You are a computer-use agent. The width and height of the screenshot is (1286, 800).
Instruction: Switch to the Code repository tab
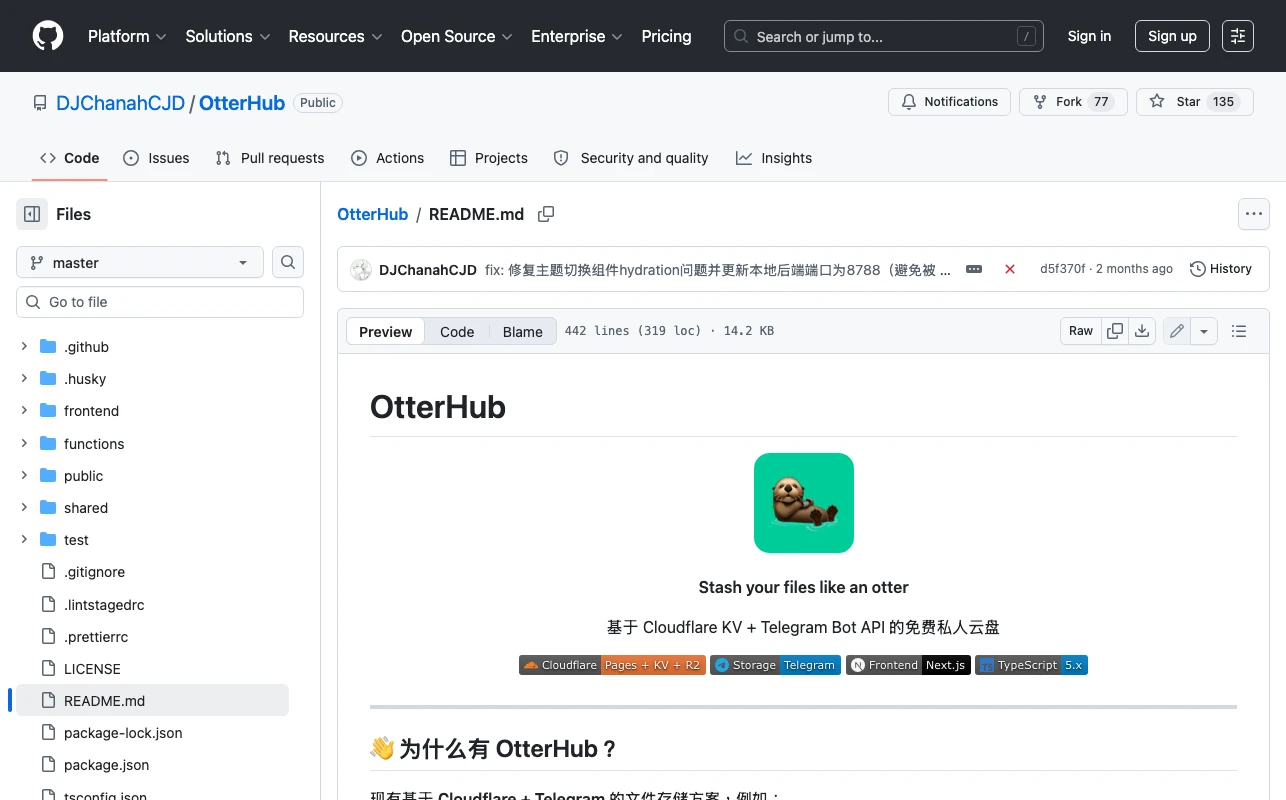[69, 158]
